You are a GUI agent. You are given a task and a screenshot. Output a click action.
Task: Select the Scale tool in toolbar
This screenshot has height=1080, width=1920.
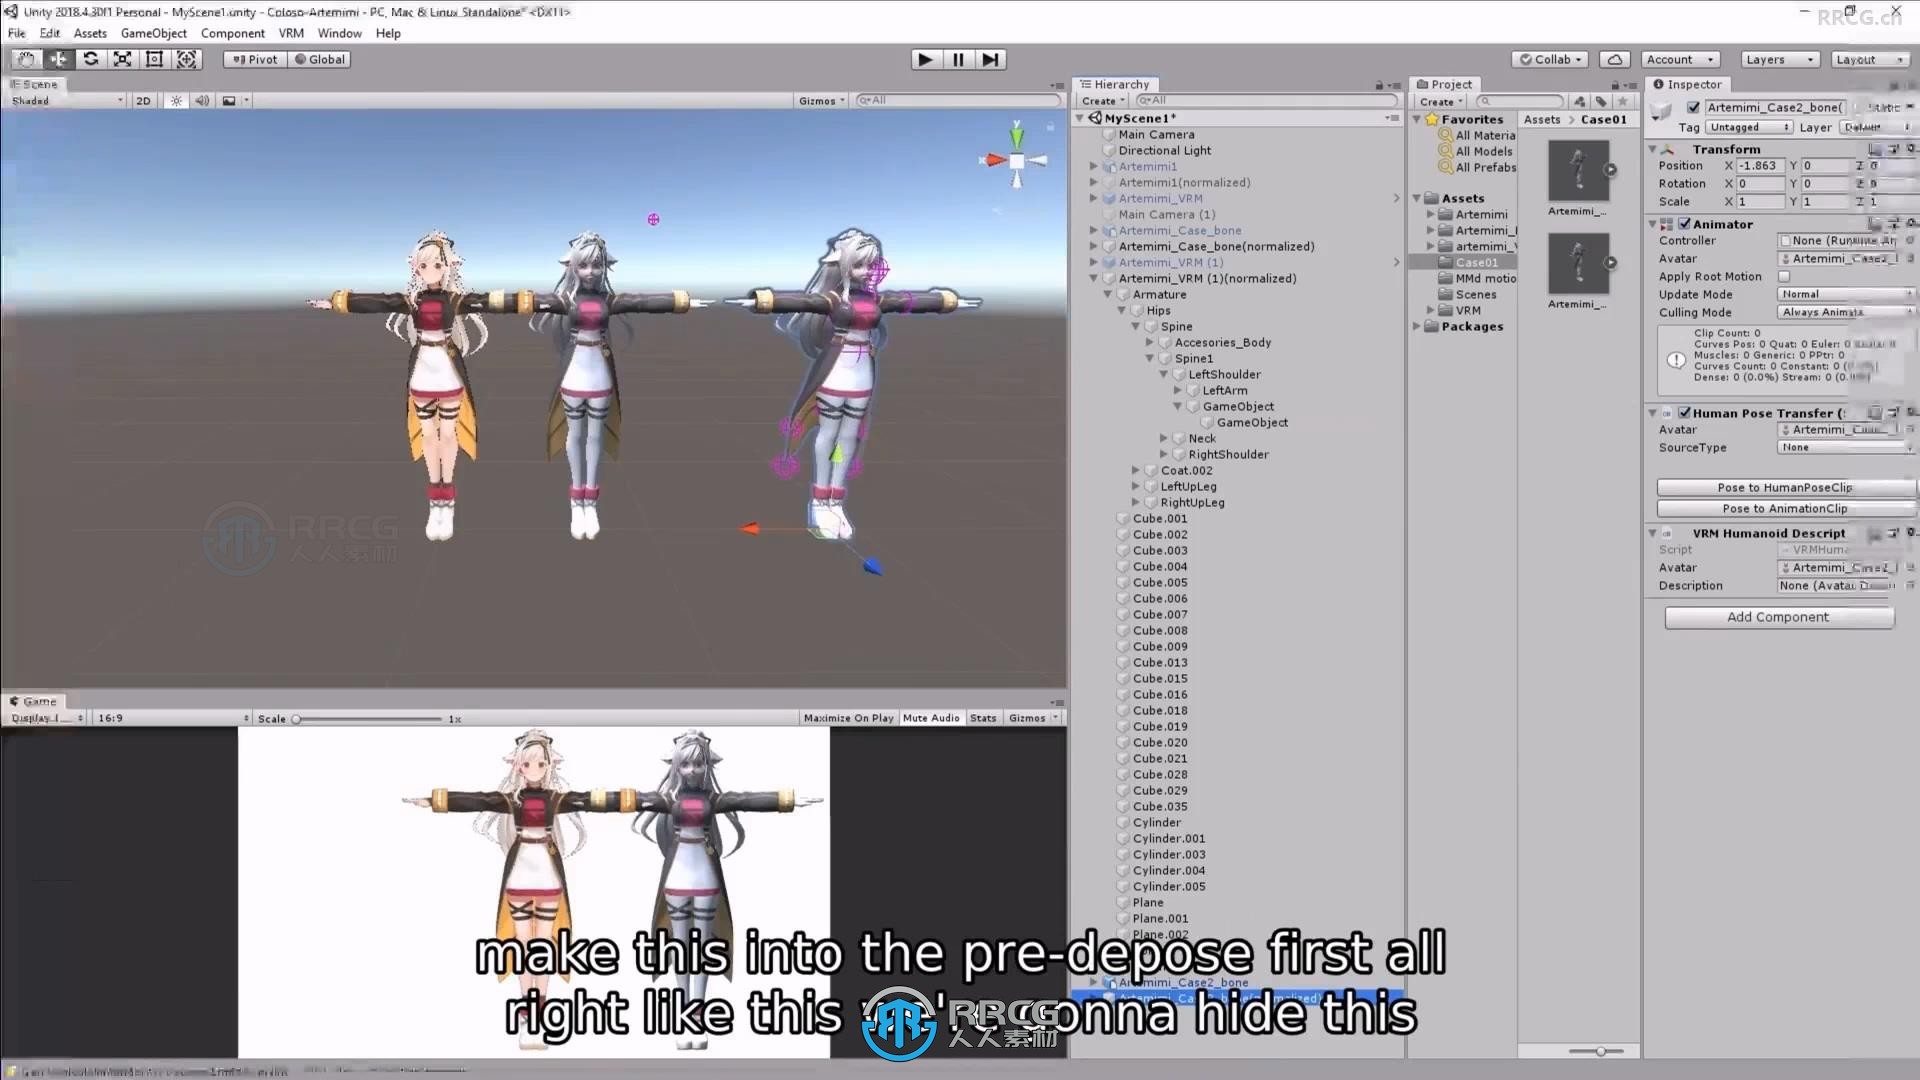click(122, 59)
